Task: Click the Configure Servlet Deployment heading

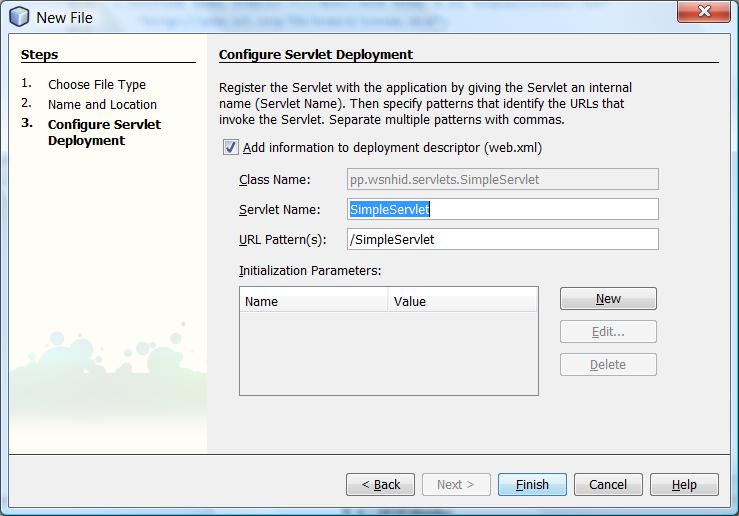Action: (316, 55)
